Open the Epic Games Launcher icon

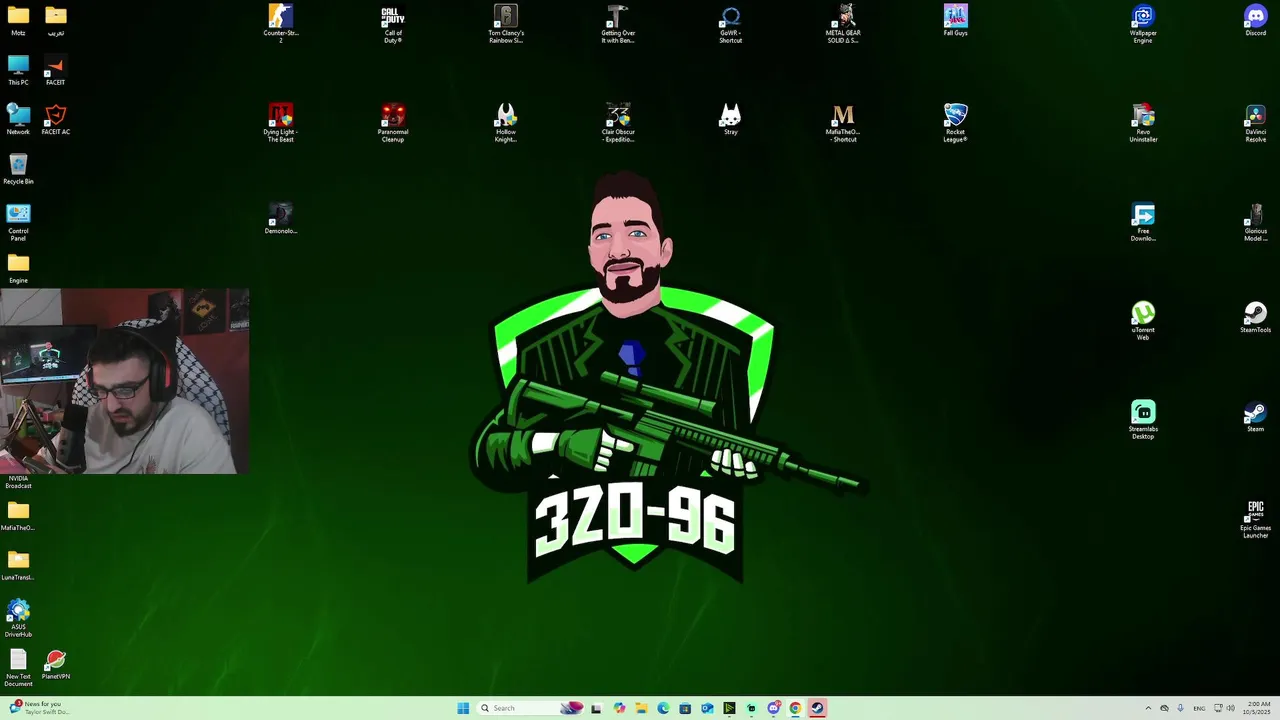coord(1256,519)
